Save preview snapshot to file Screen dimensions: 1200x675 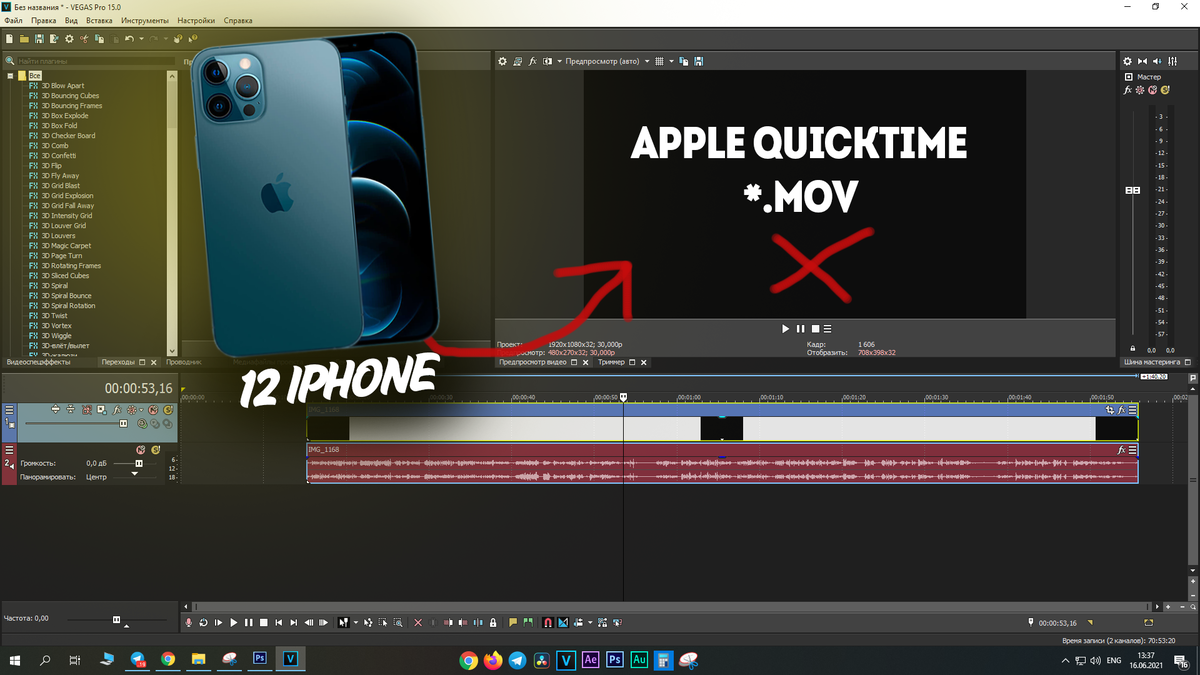tap(698, 61)
